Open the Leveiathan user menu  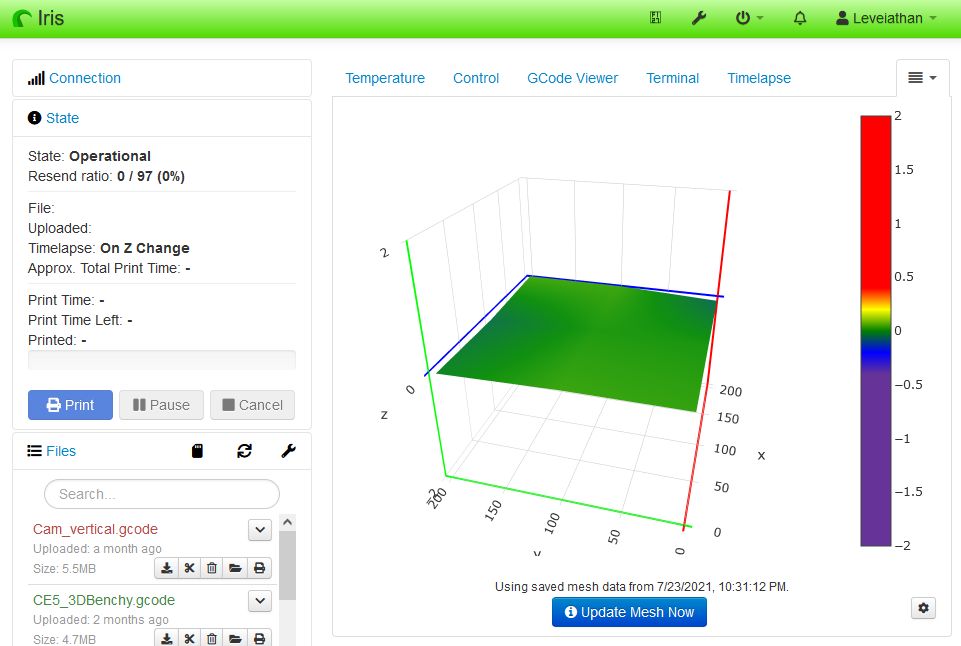pos(886,18)
